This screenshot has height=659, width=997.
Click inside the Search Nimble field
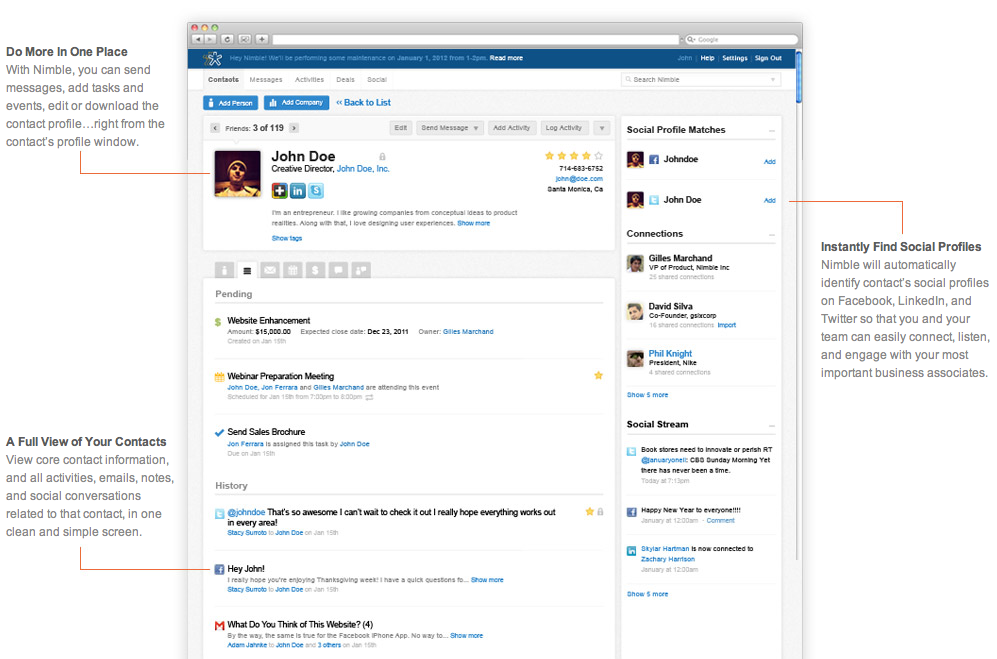tap(701, 80)
